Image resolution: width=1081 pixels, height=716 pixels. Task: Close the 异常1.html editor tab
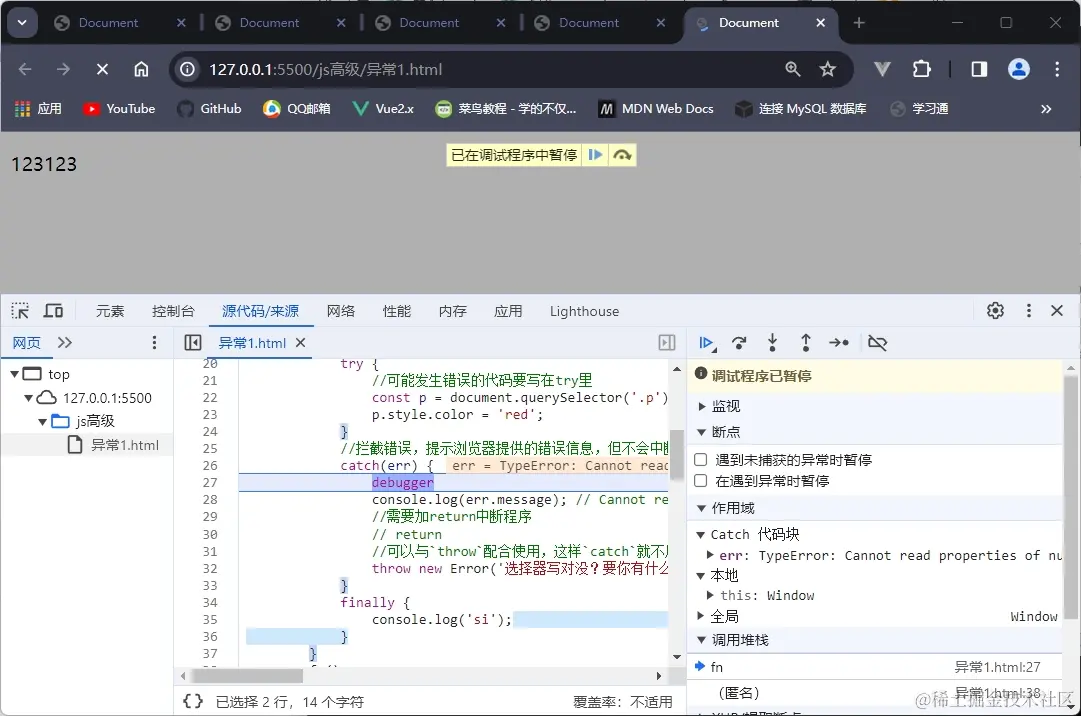pos(301,342)
